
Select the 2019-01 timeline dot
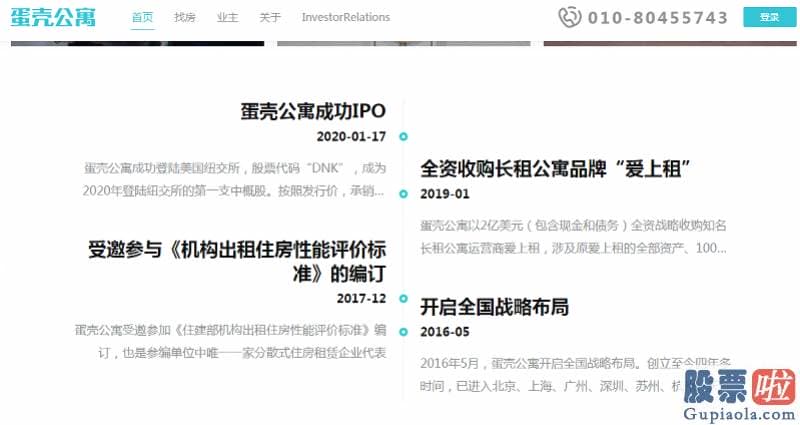(x=404, y=194)
